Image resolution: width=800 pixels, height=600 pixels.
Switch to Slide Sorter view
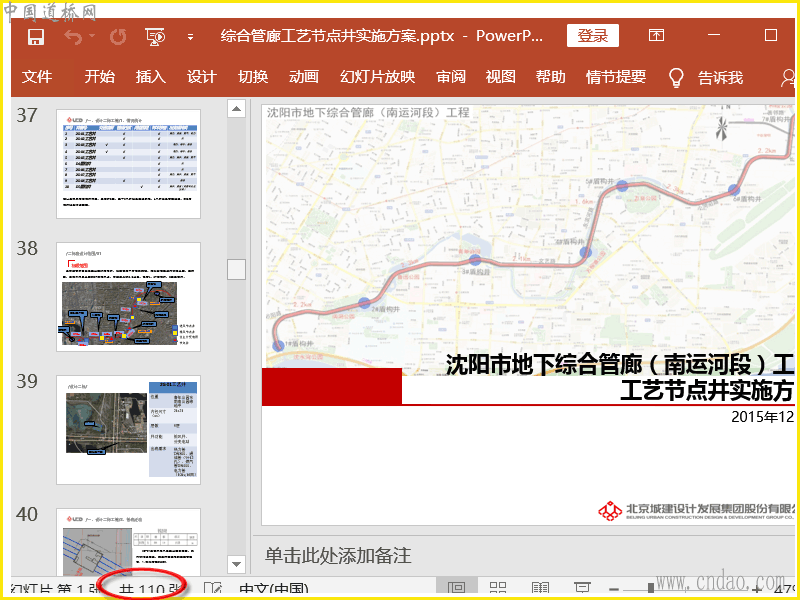tap(497, 589)
